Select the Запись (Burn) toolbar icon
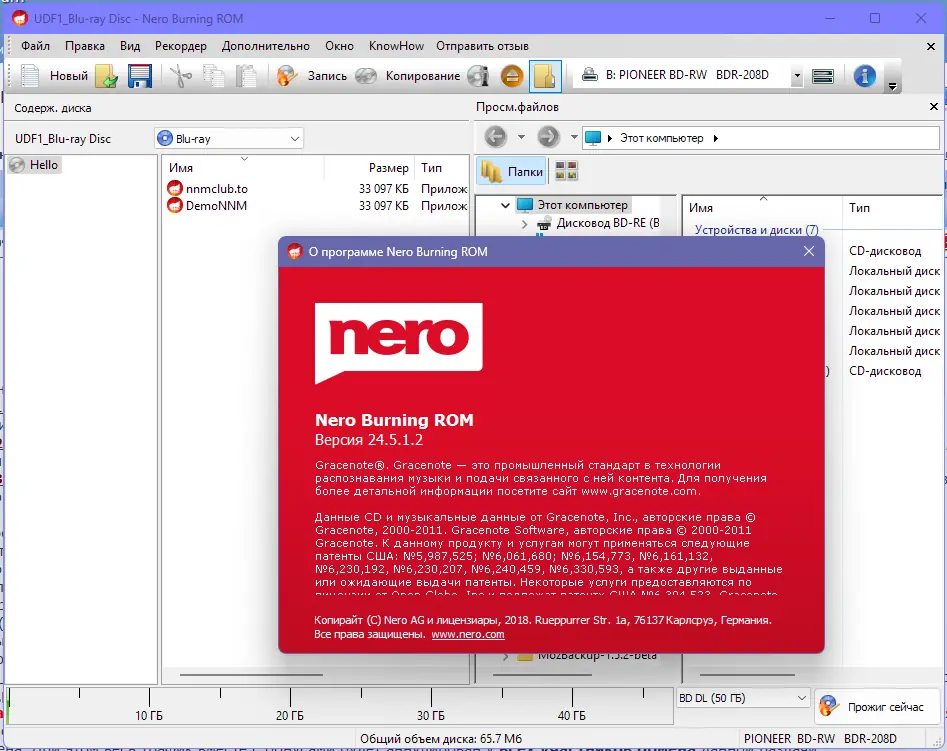The image size is (947, 751). [287, 75]
